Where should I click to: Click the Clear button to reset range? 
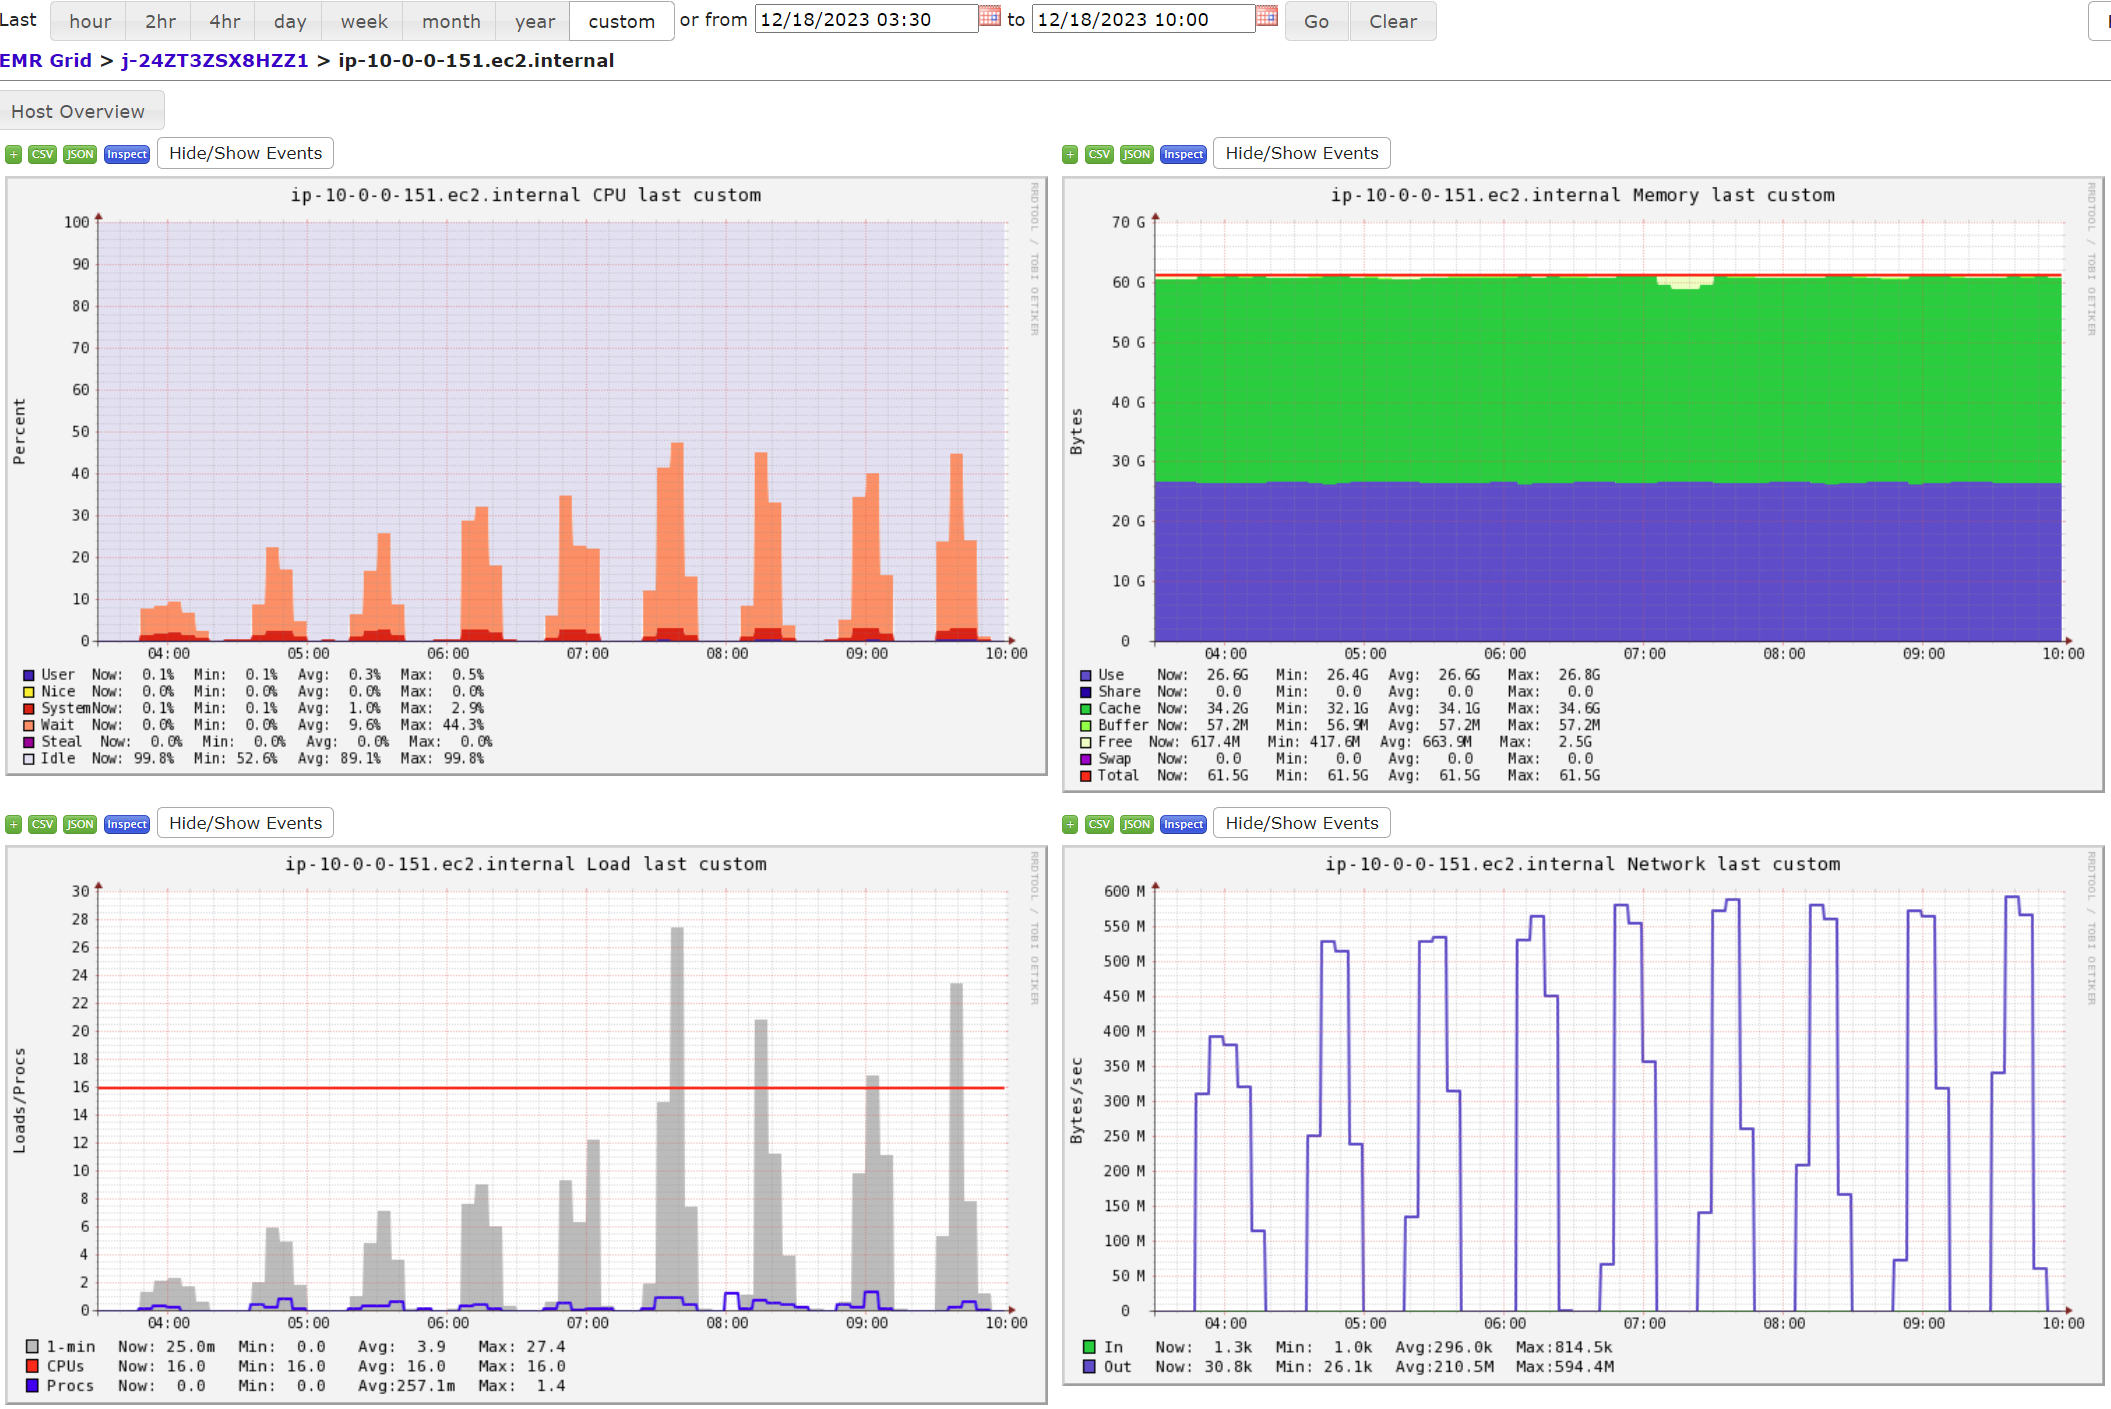[x=1391, y=20]
